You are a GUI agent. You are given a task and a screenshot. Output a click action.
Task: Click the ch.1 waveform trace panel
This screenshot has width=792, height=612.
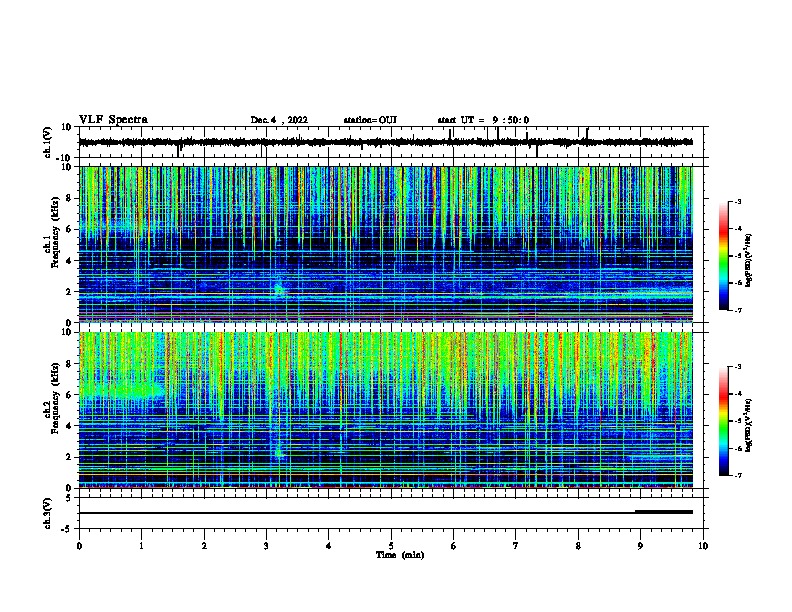point(393,142)
